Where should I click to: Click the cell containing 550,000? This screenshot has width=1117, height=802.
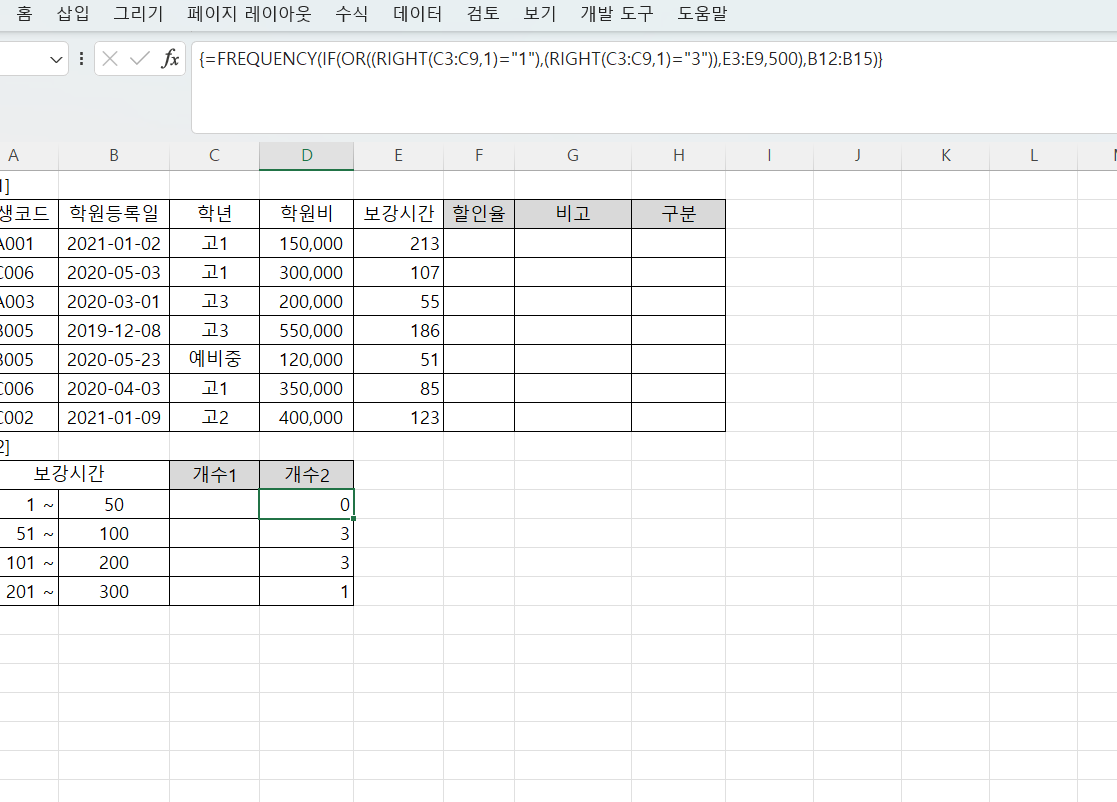click(x=306, y=330)
